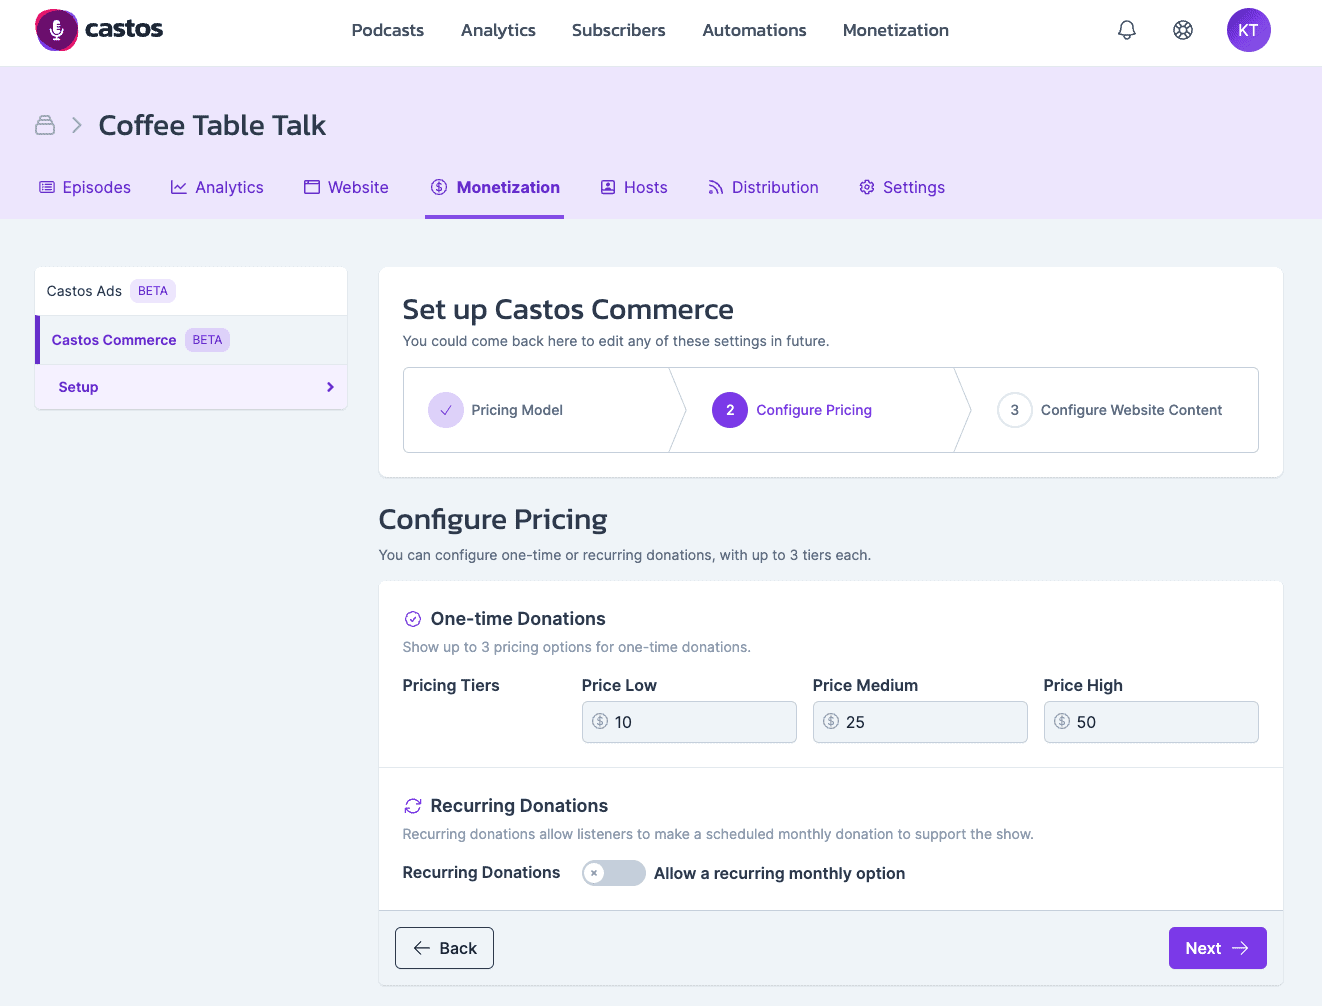This screenshot has width=1322, height=1006.
Task: Select Castos Ads in the sidebar
Action: pyautogui.click(x=191, y=291)
